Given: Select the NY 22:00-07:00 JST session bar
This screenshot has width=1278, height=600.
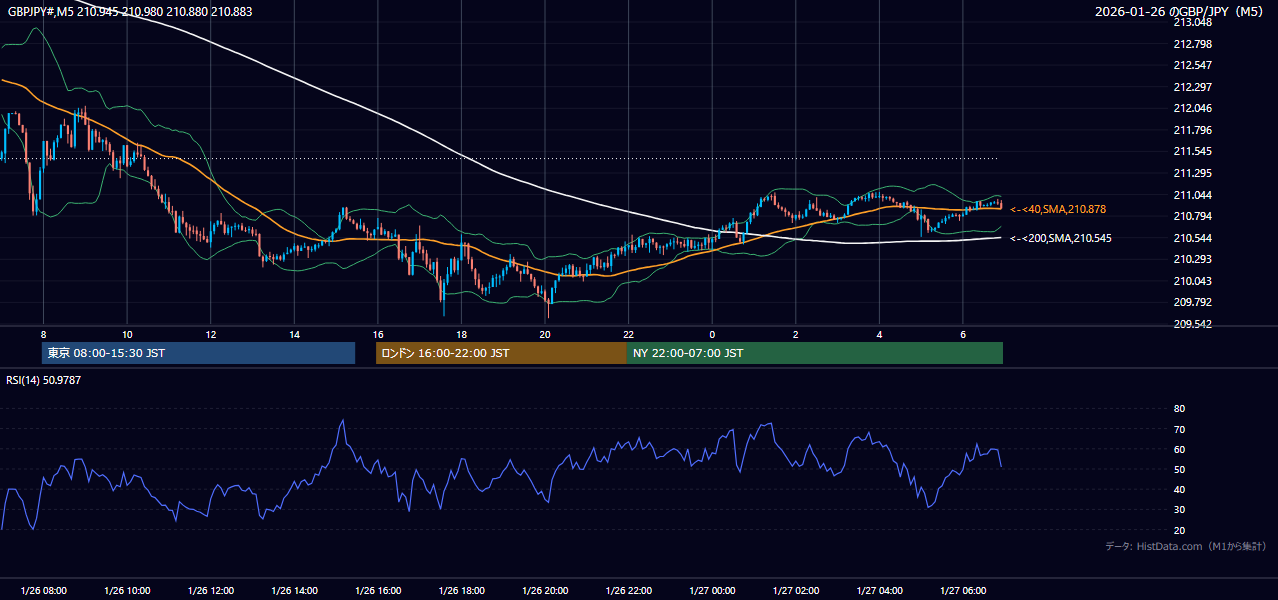Looking at the screenshot, I should 814,353.
